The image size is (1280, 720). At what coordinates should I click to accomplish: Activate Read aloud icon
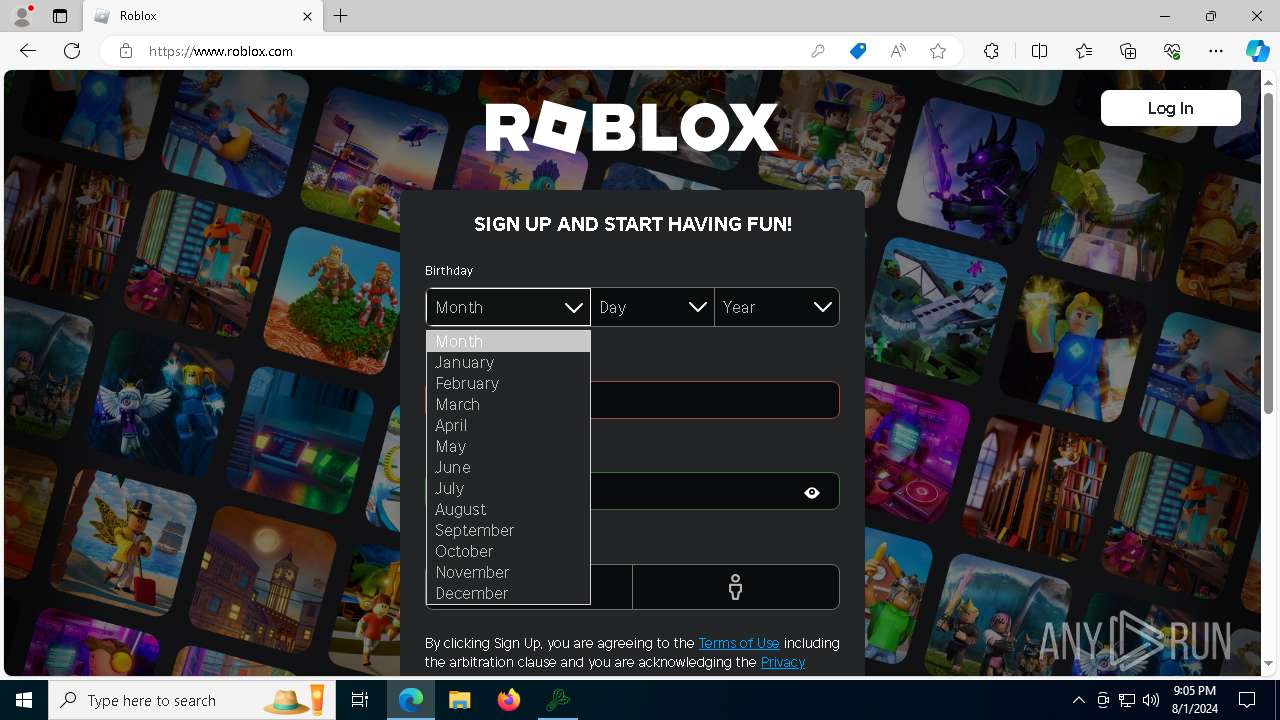coord(898,51)
